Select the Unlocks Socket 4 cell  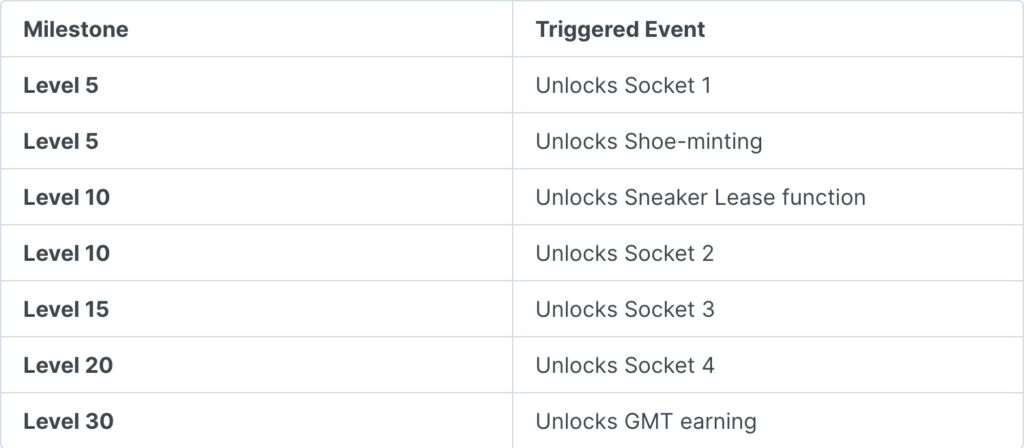(768, 365)
